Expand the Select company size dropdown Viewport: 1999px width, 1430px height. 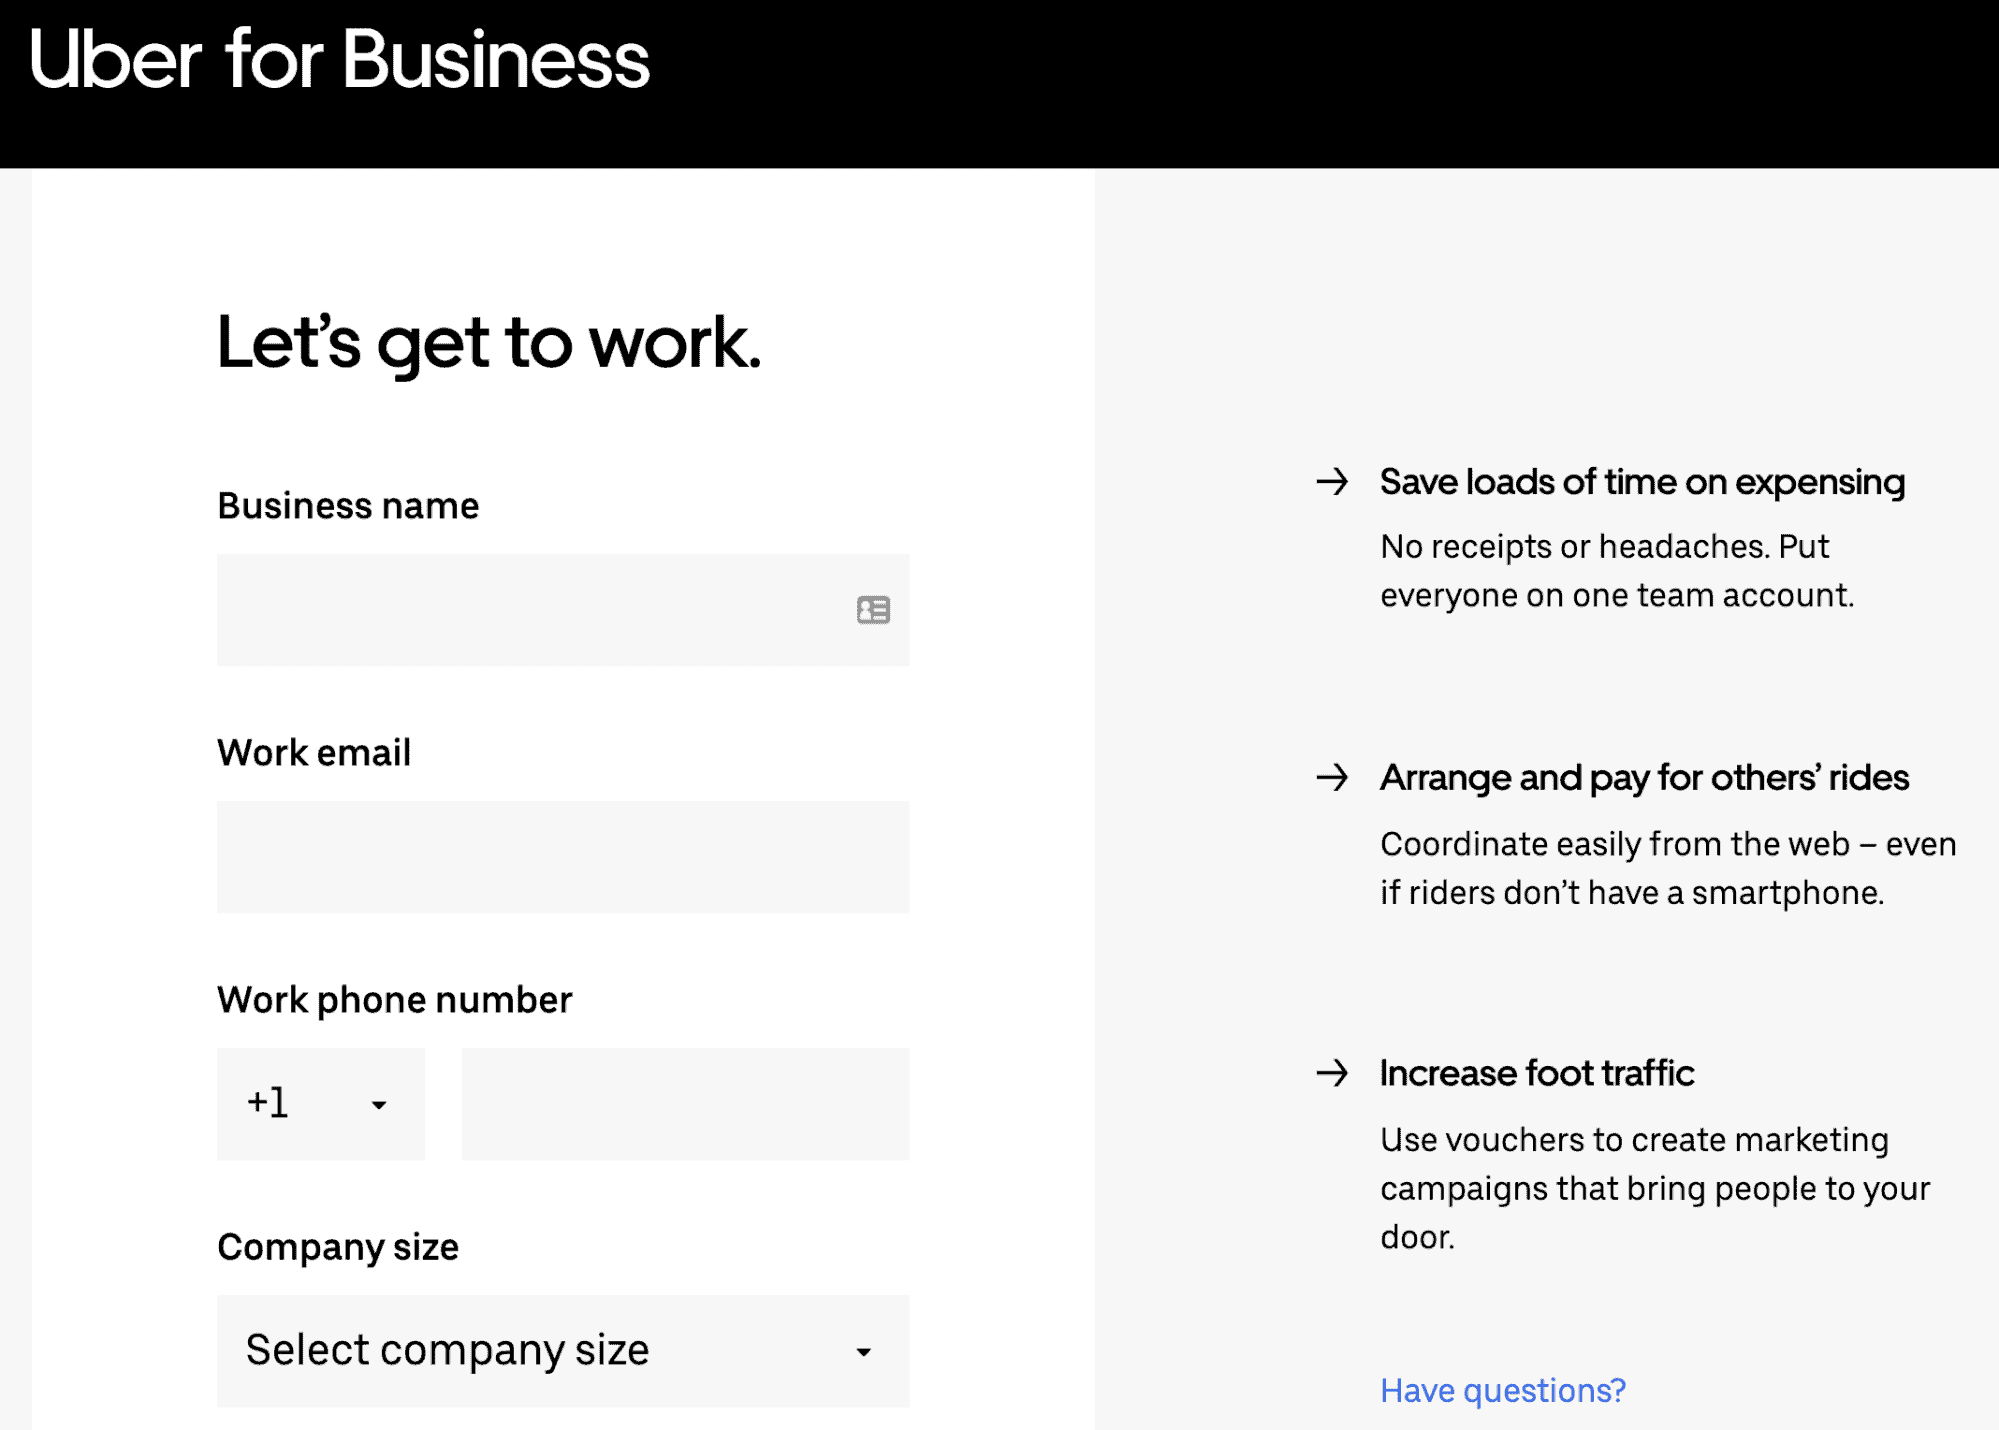click(x=563, y=1351)
